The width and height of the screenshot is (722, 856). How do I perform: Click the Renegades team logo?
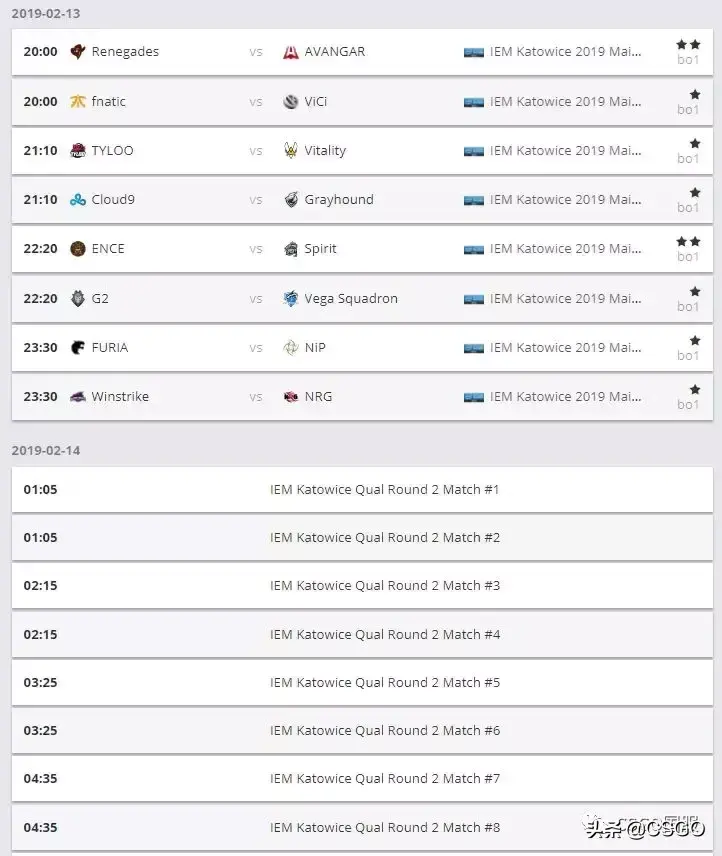pos(78,52)
